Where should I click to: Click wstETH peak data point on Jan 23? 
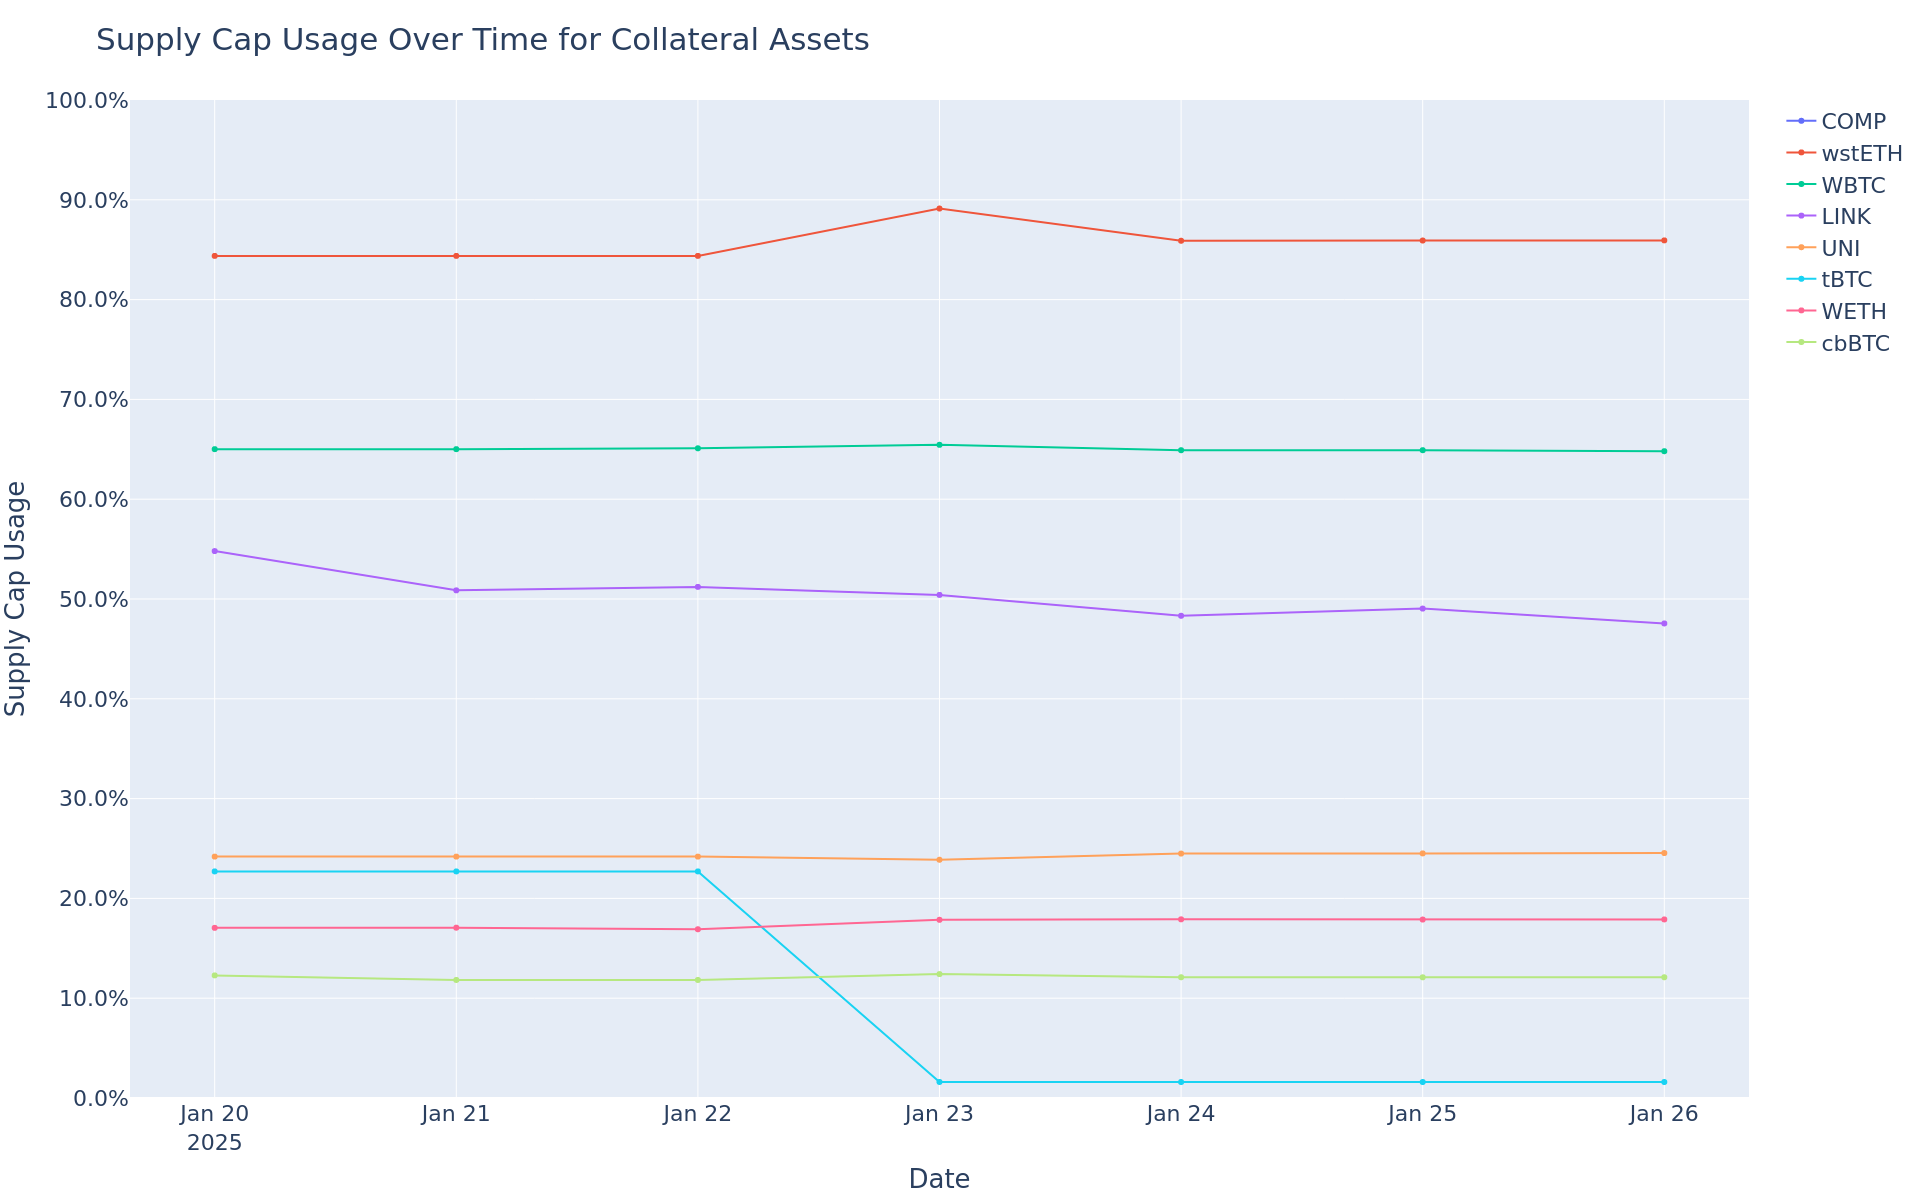(939, 209)
